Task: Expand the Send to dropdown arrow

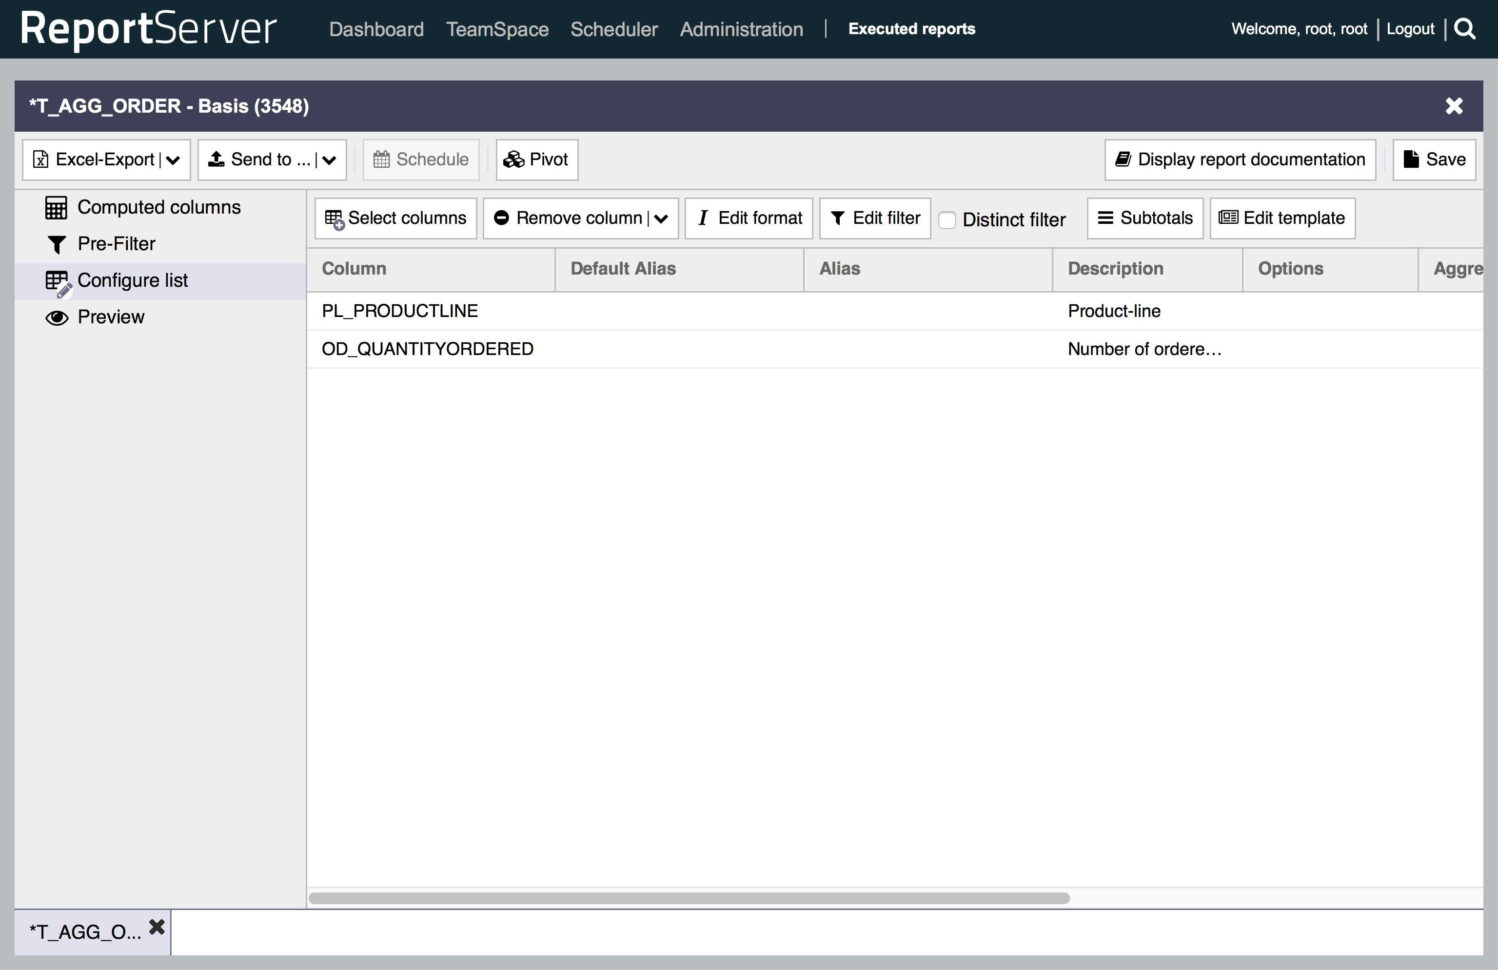Action: coord(329,160)
